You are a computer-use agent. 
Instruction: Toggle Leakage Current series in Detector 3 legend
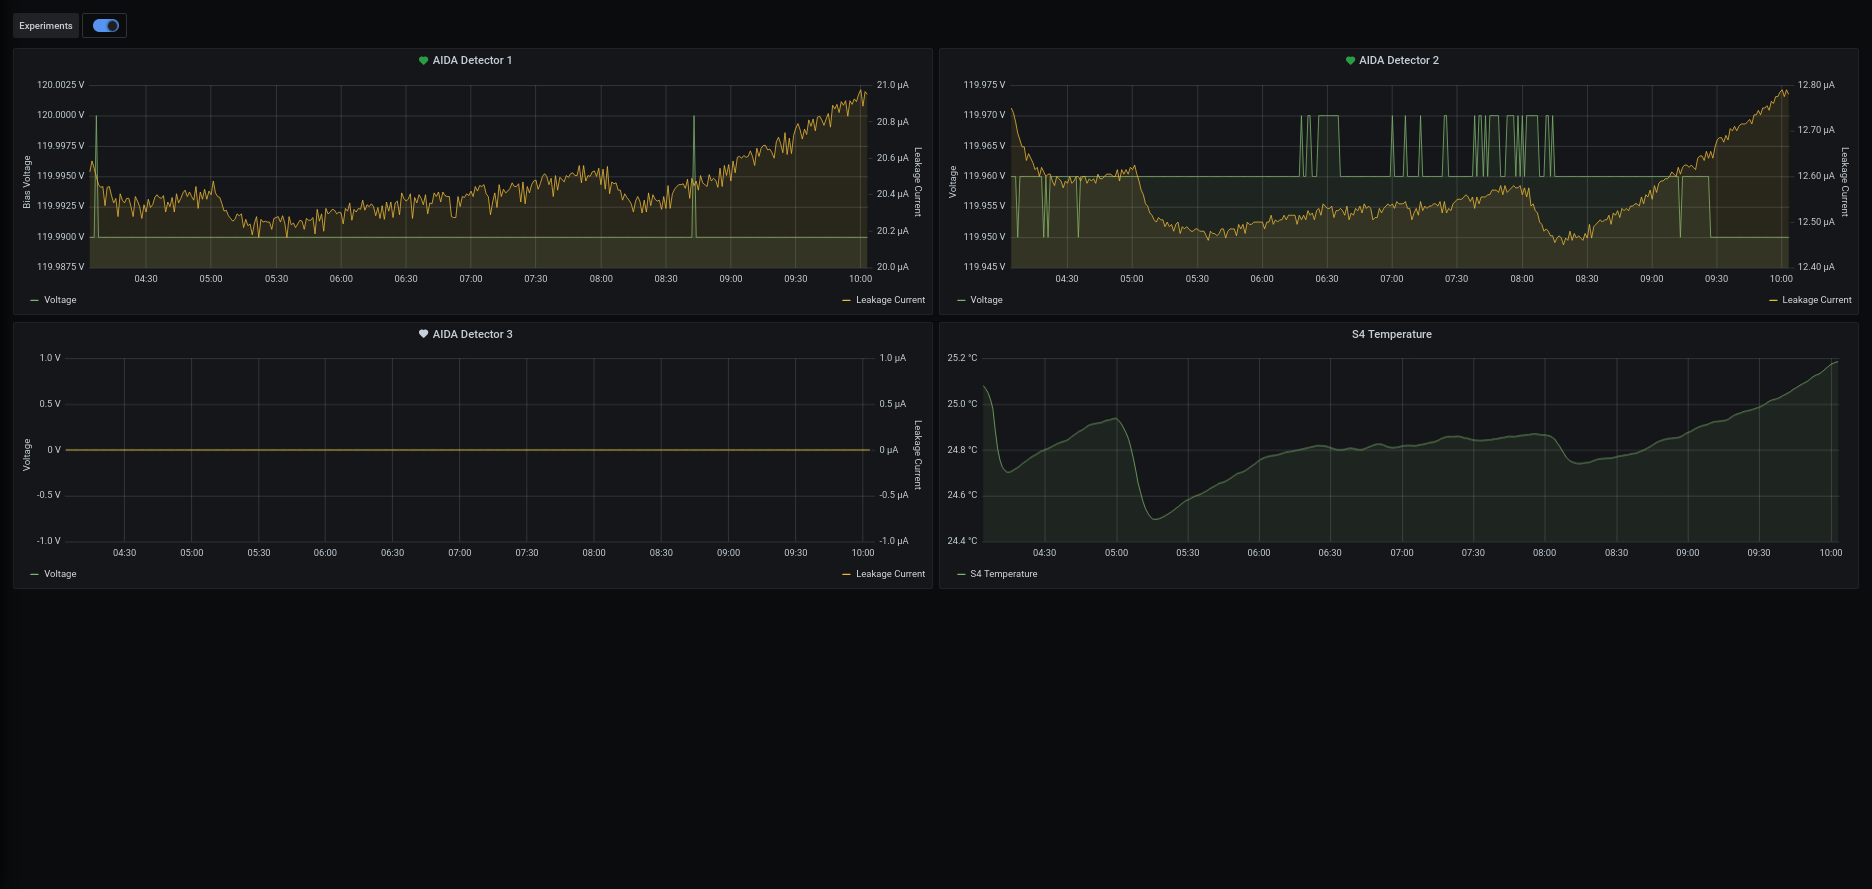point(890,574)
